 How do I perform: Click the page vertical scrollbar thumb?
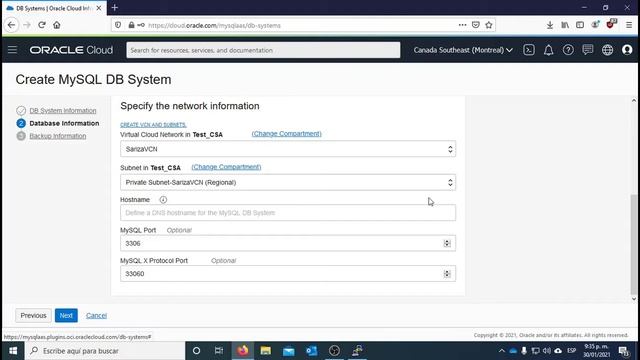633,244
